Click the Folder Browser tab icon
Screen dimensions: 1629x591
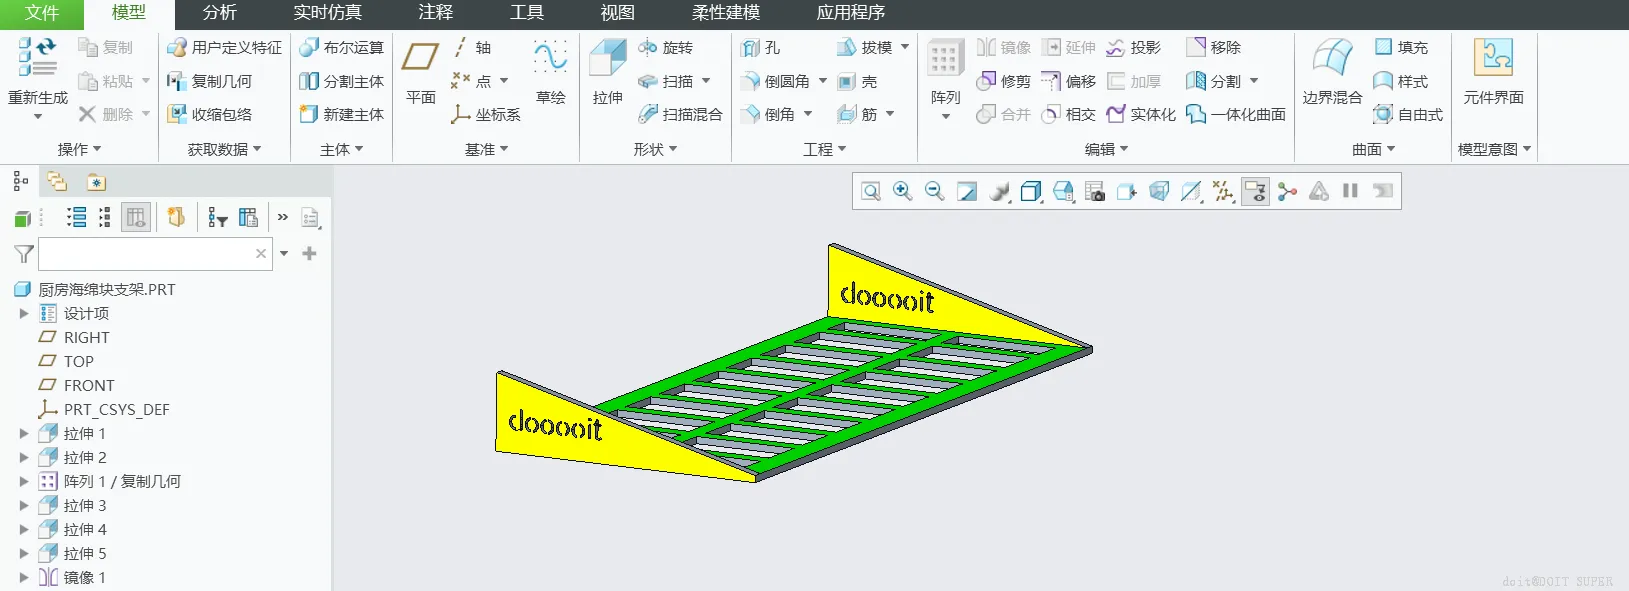click(x=57, y=181)
